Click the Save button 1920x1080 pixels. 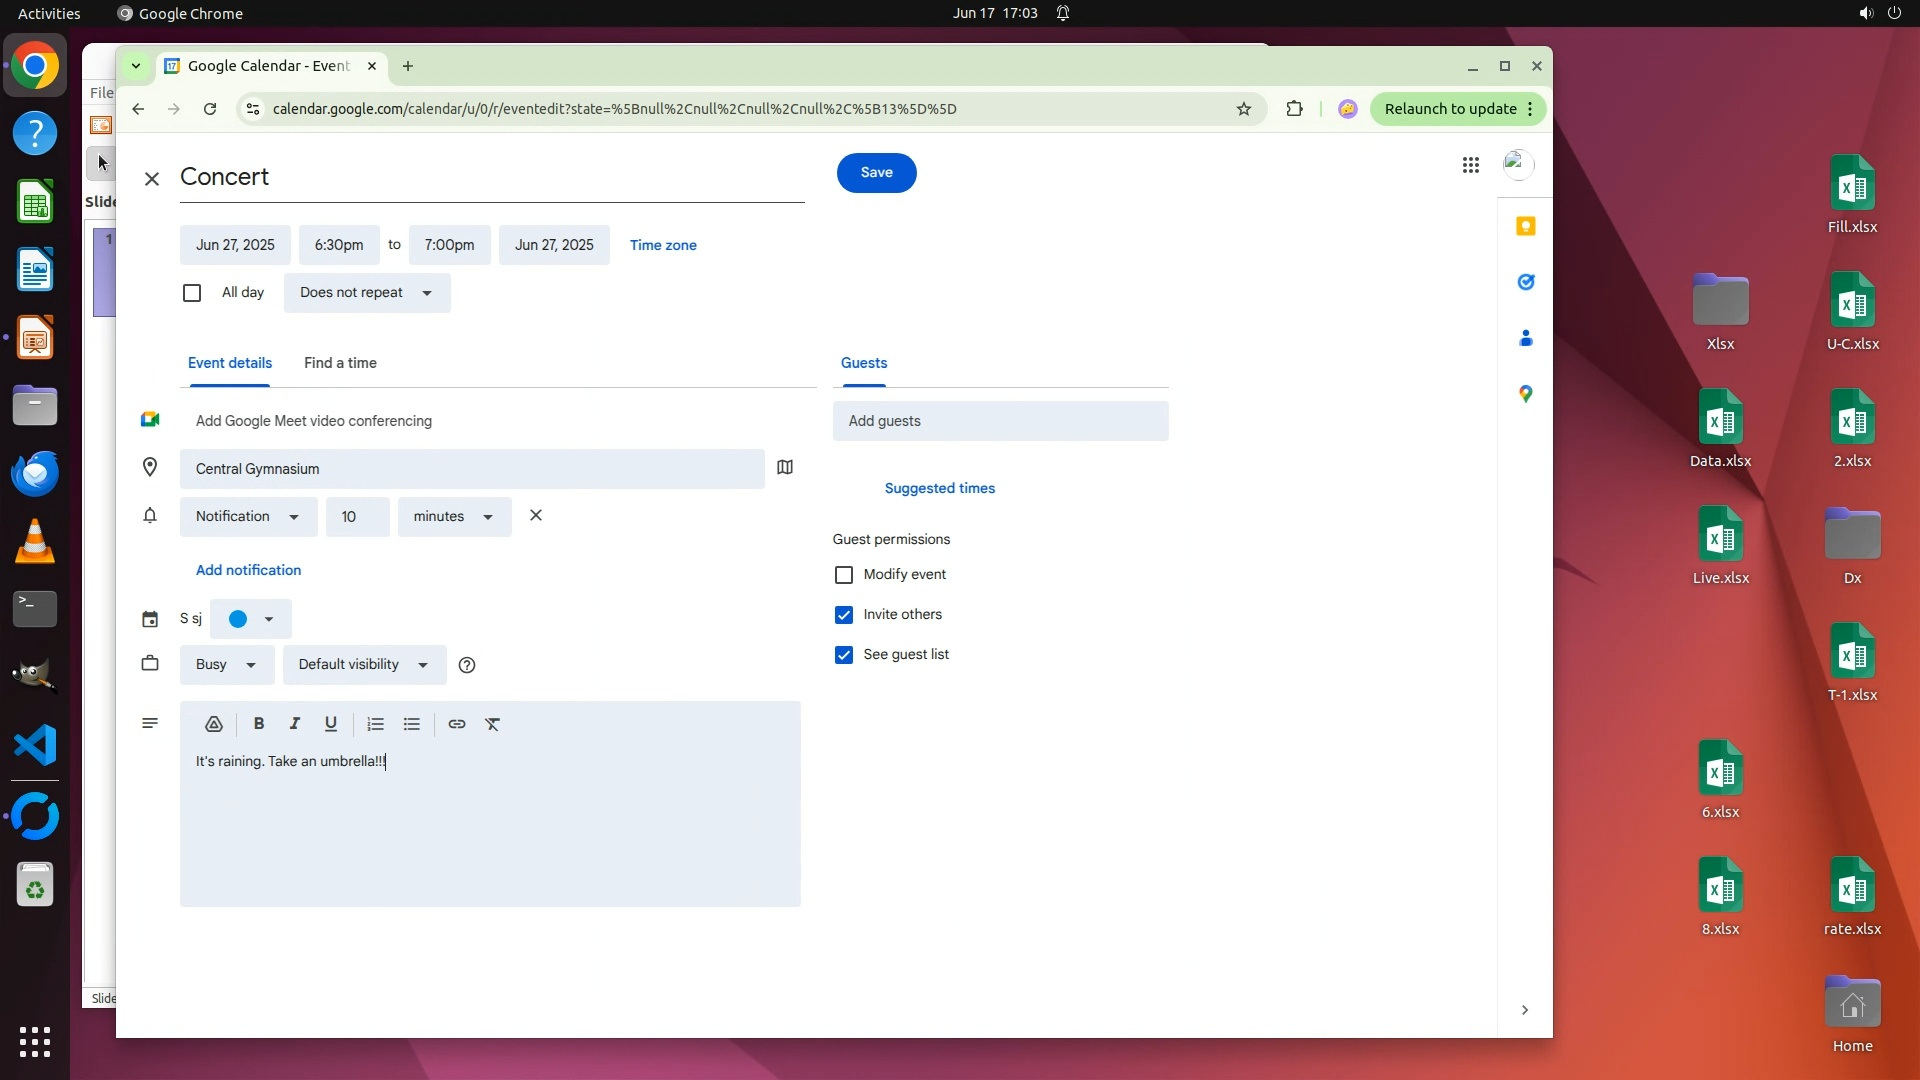(876, 173)
